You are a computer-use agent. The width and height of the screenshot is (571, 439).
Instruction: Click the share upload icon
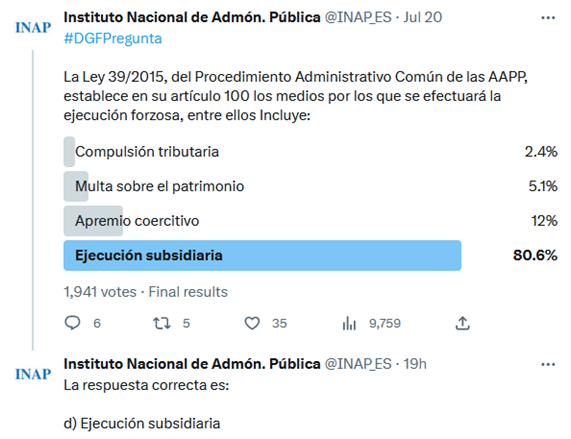tap(462, 323)
